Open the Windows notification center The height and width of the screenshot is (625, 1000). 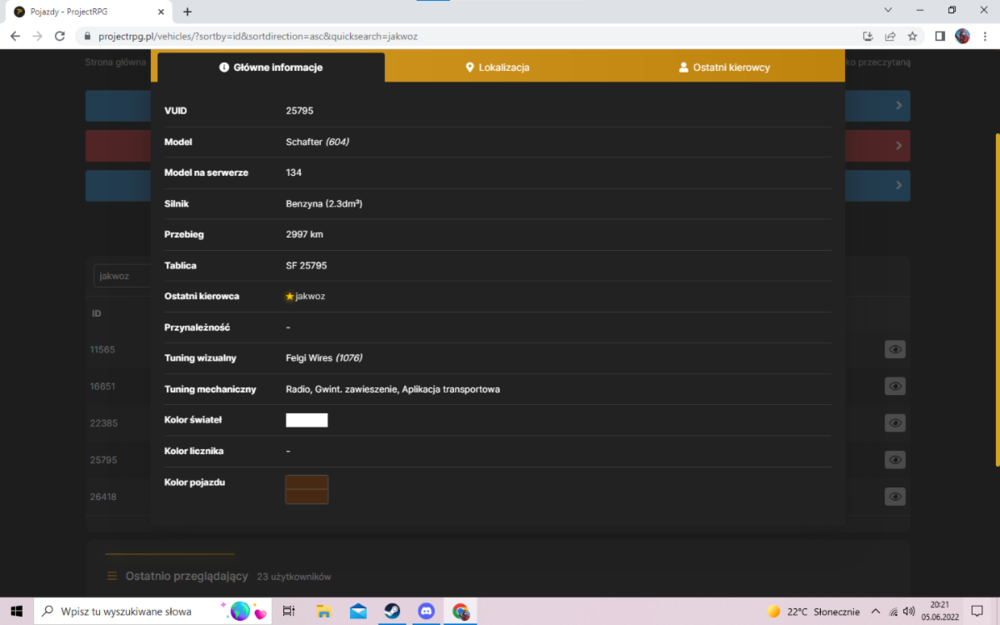click(x=977, y=611)
